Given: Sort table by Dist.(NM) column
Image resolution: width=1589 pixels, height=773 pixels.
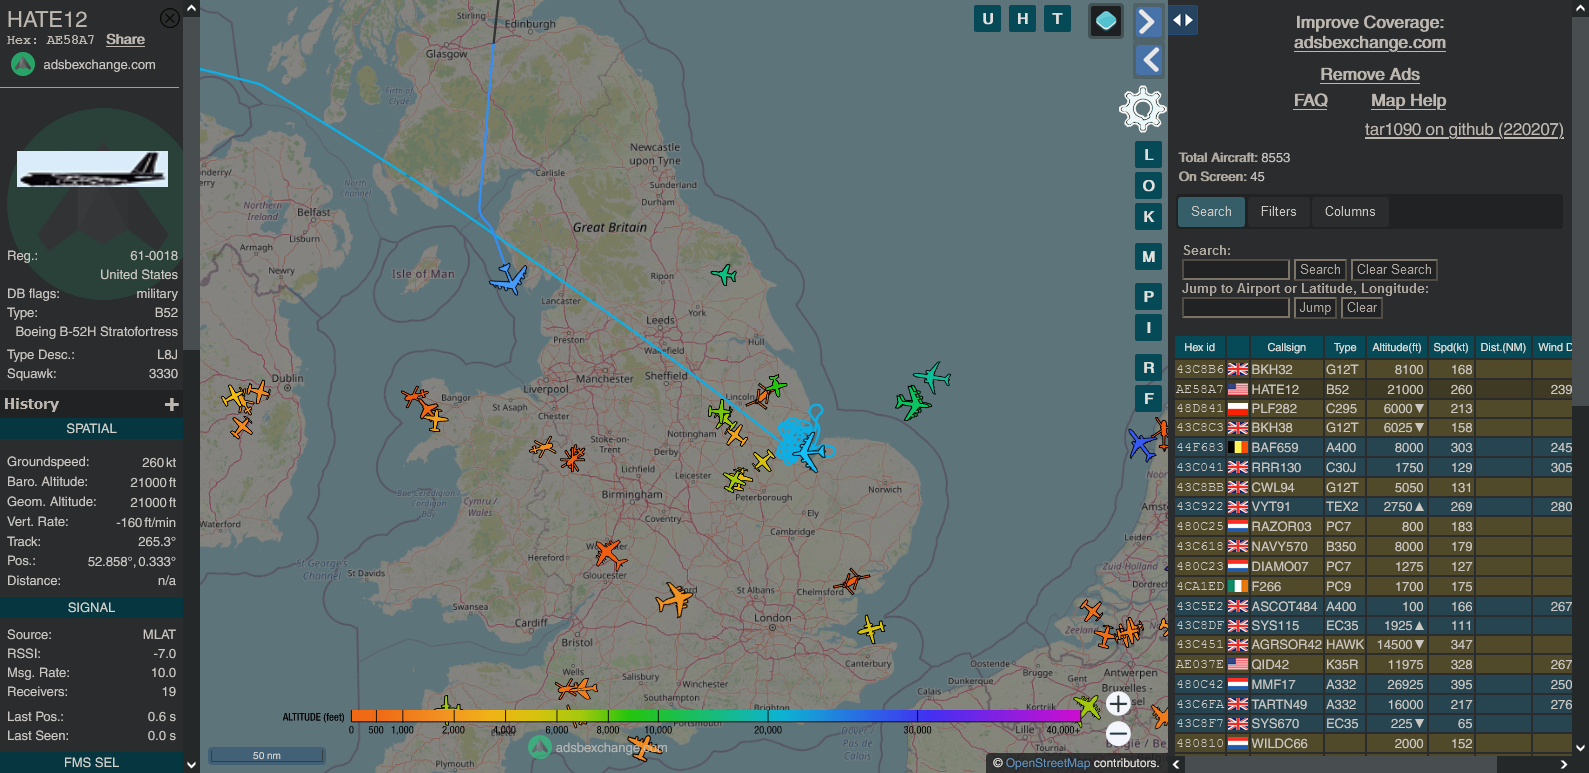Looking at the screenshot, I should 1503,348.
